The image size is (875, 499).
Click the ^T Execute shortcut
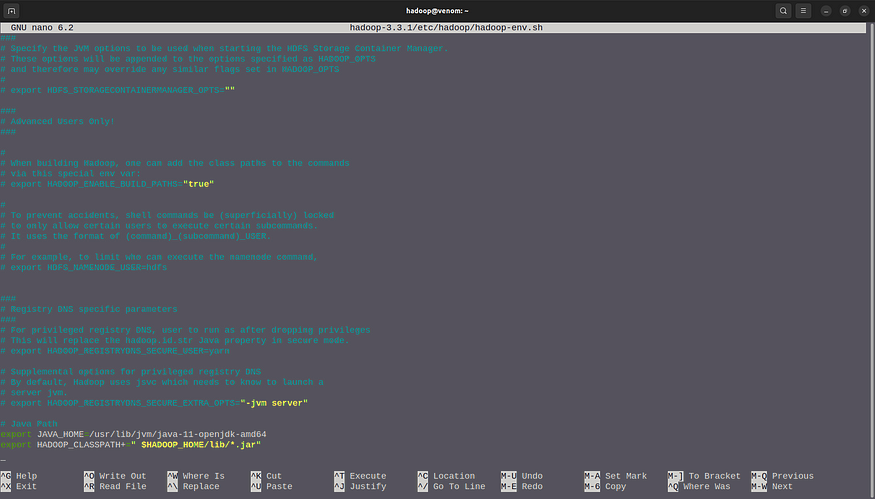click(360, 476)
